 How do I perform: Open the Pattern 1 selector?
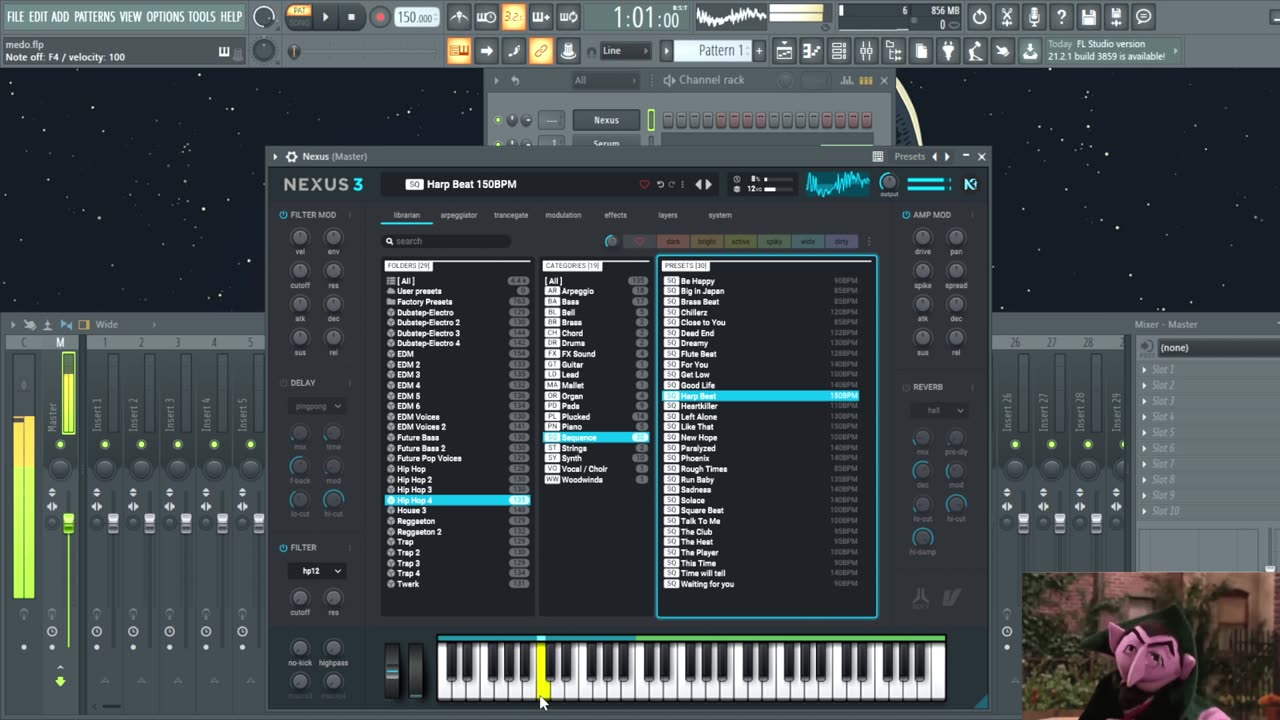point(714,51)
